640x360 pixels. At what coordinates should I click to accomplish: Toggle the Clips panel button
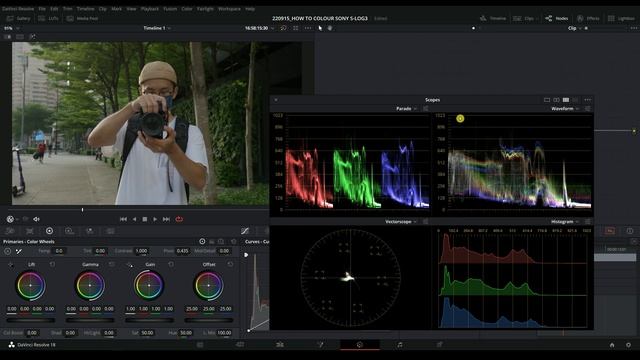523,18
